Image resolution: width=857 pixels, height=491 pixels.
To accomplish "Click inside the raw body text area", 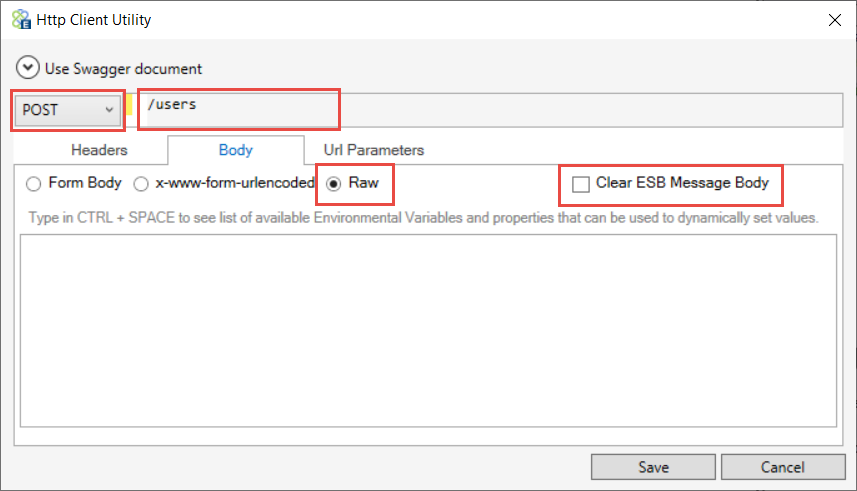I will pyautogui.click(x=428, y=330).
